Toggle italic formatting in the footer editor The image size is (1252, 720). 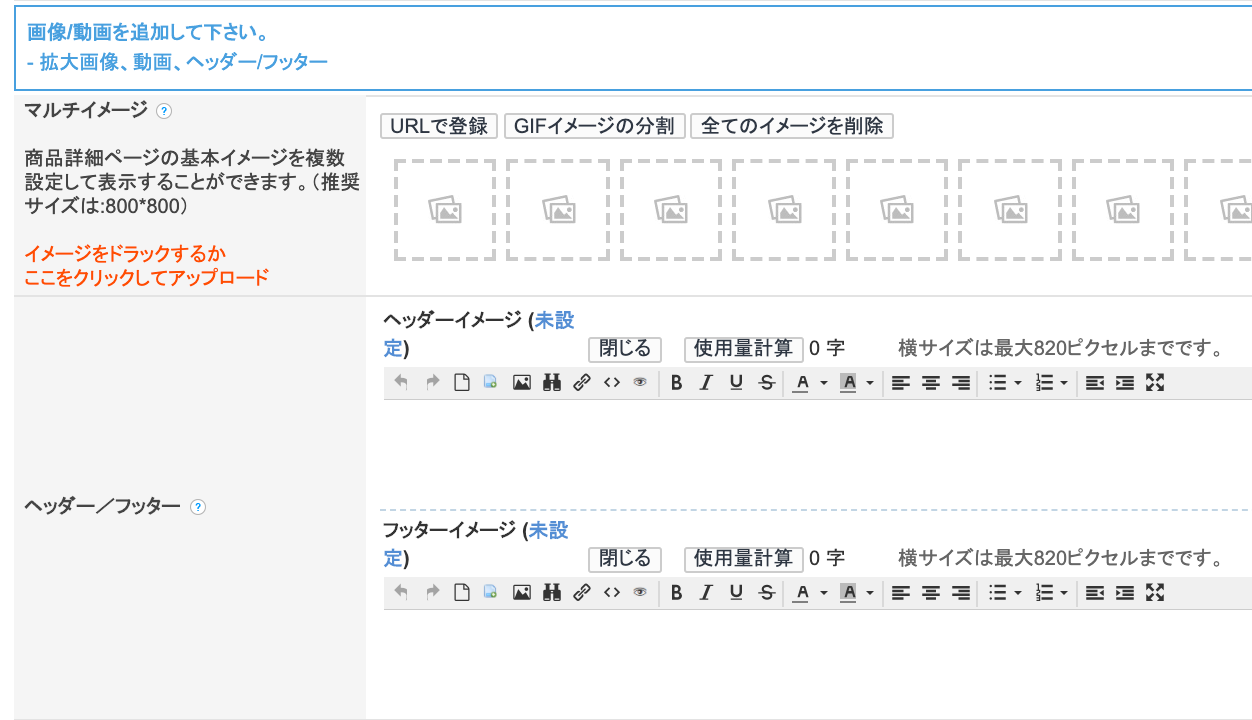706,593
